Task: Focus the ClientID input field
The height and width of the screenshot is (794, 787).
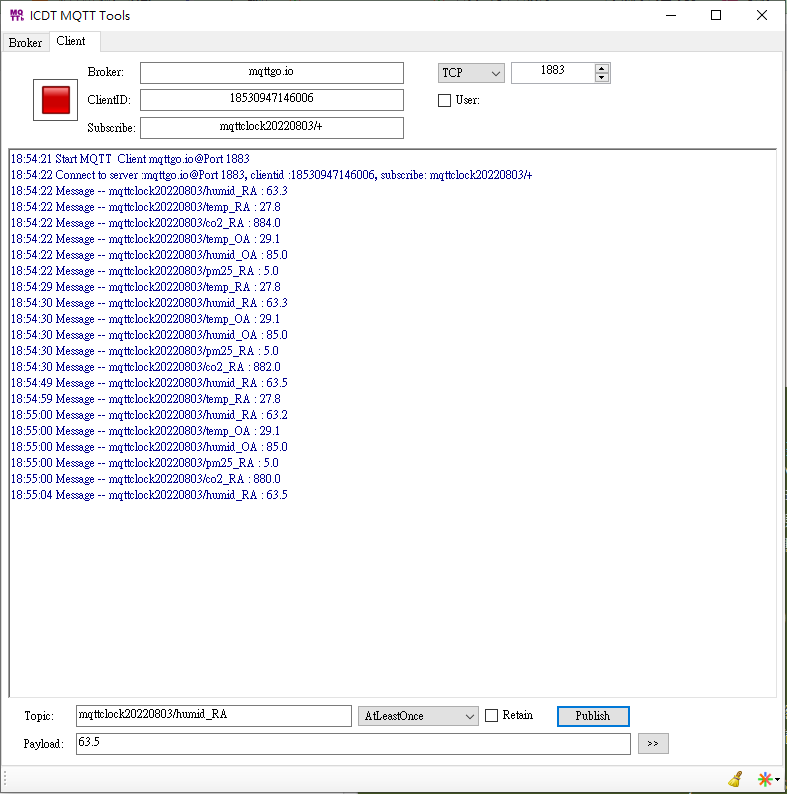Action: 271,100
